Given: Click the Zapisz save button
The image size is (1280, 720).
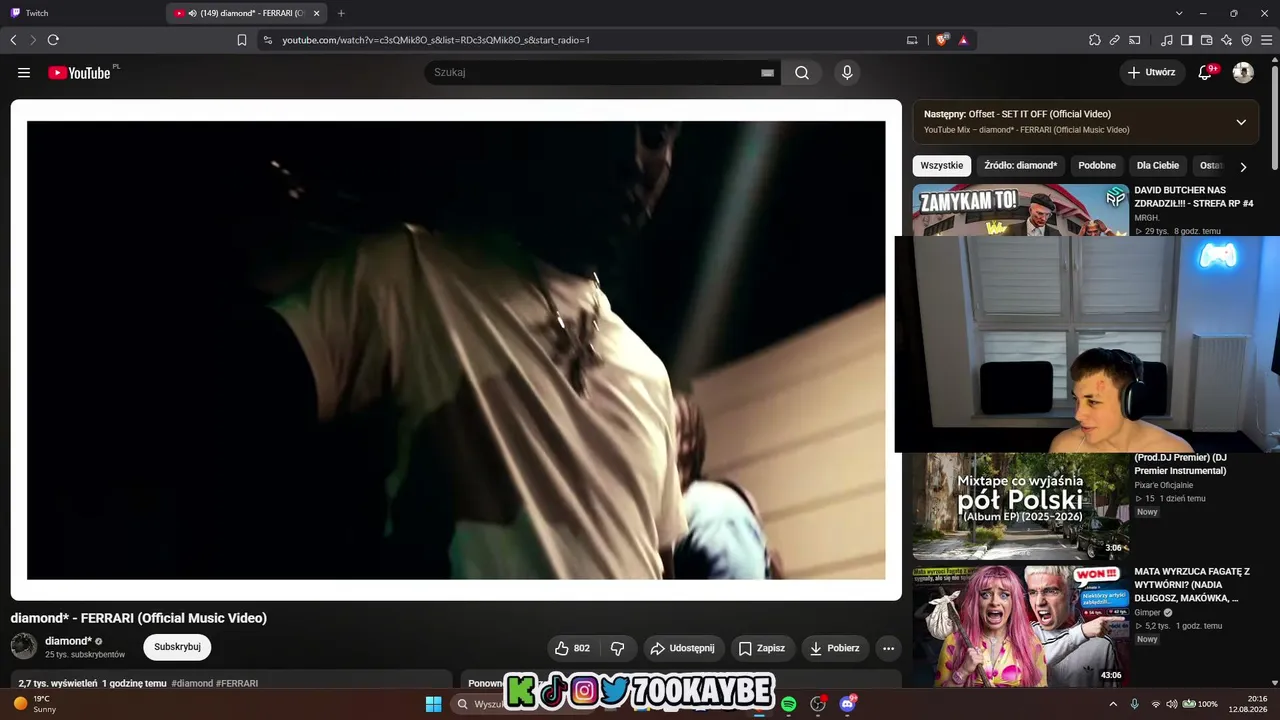Looking at the screenshot, I should click(x=763, y=648).
